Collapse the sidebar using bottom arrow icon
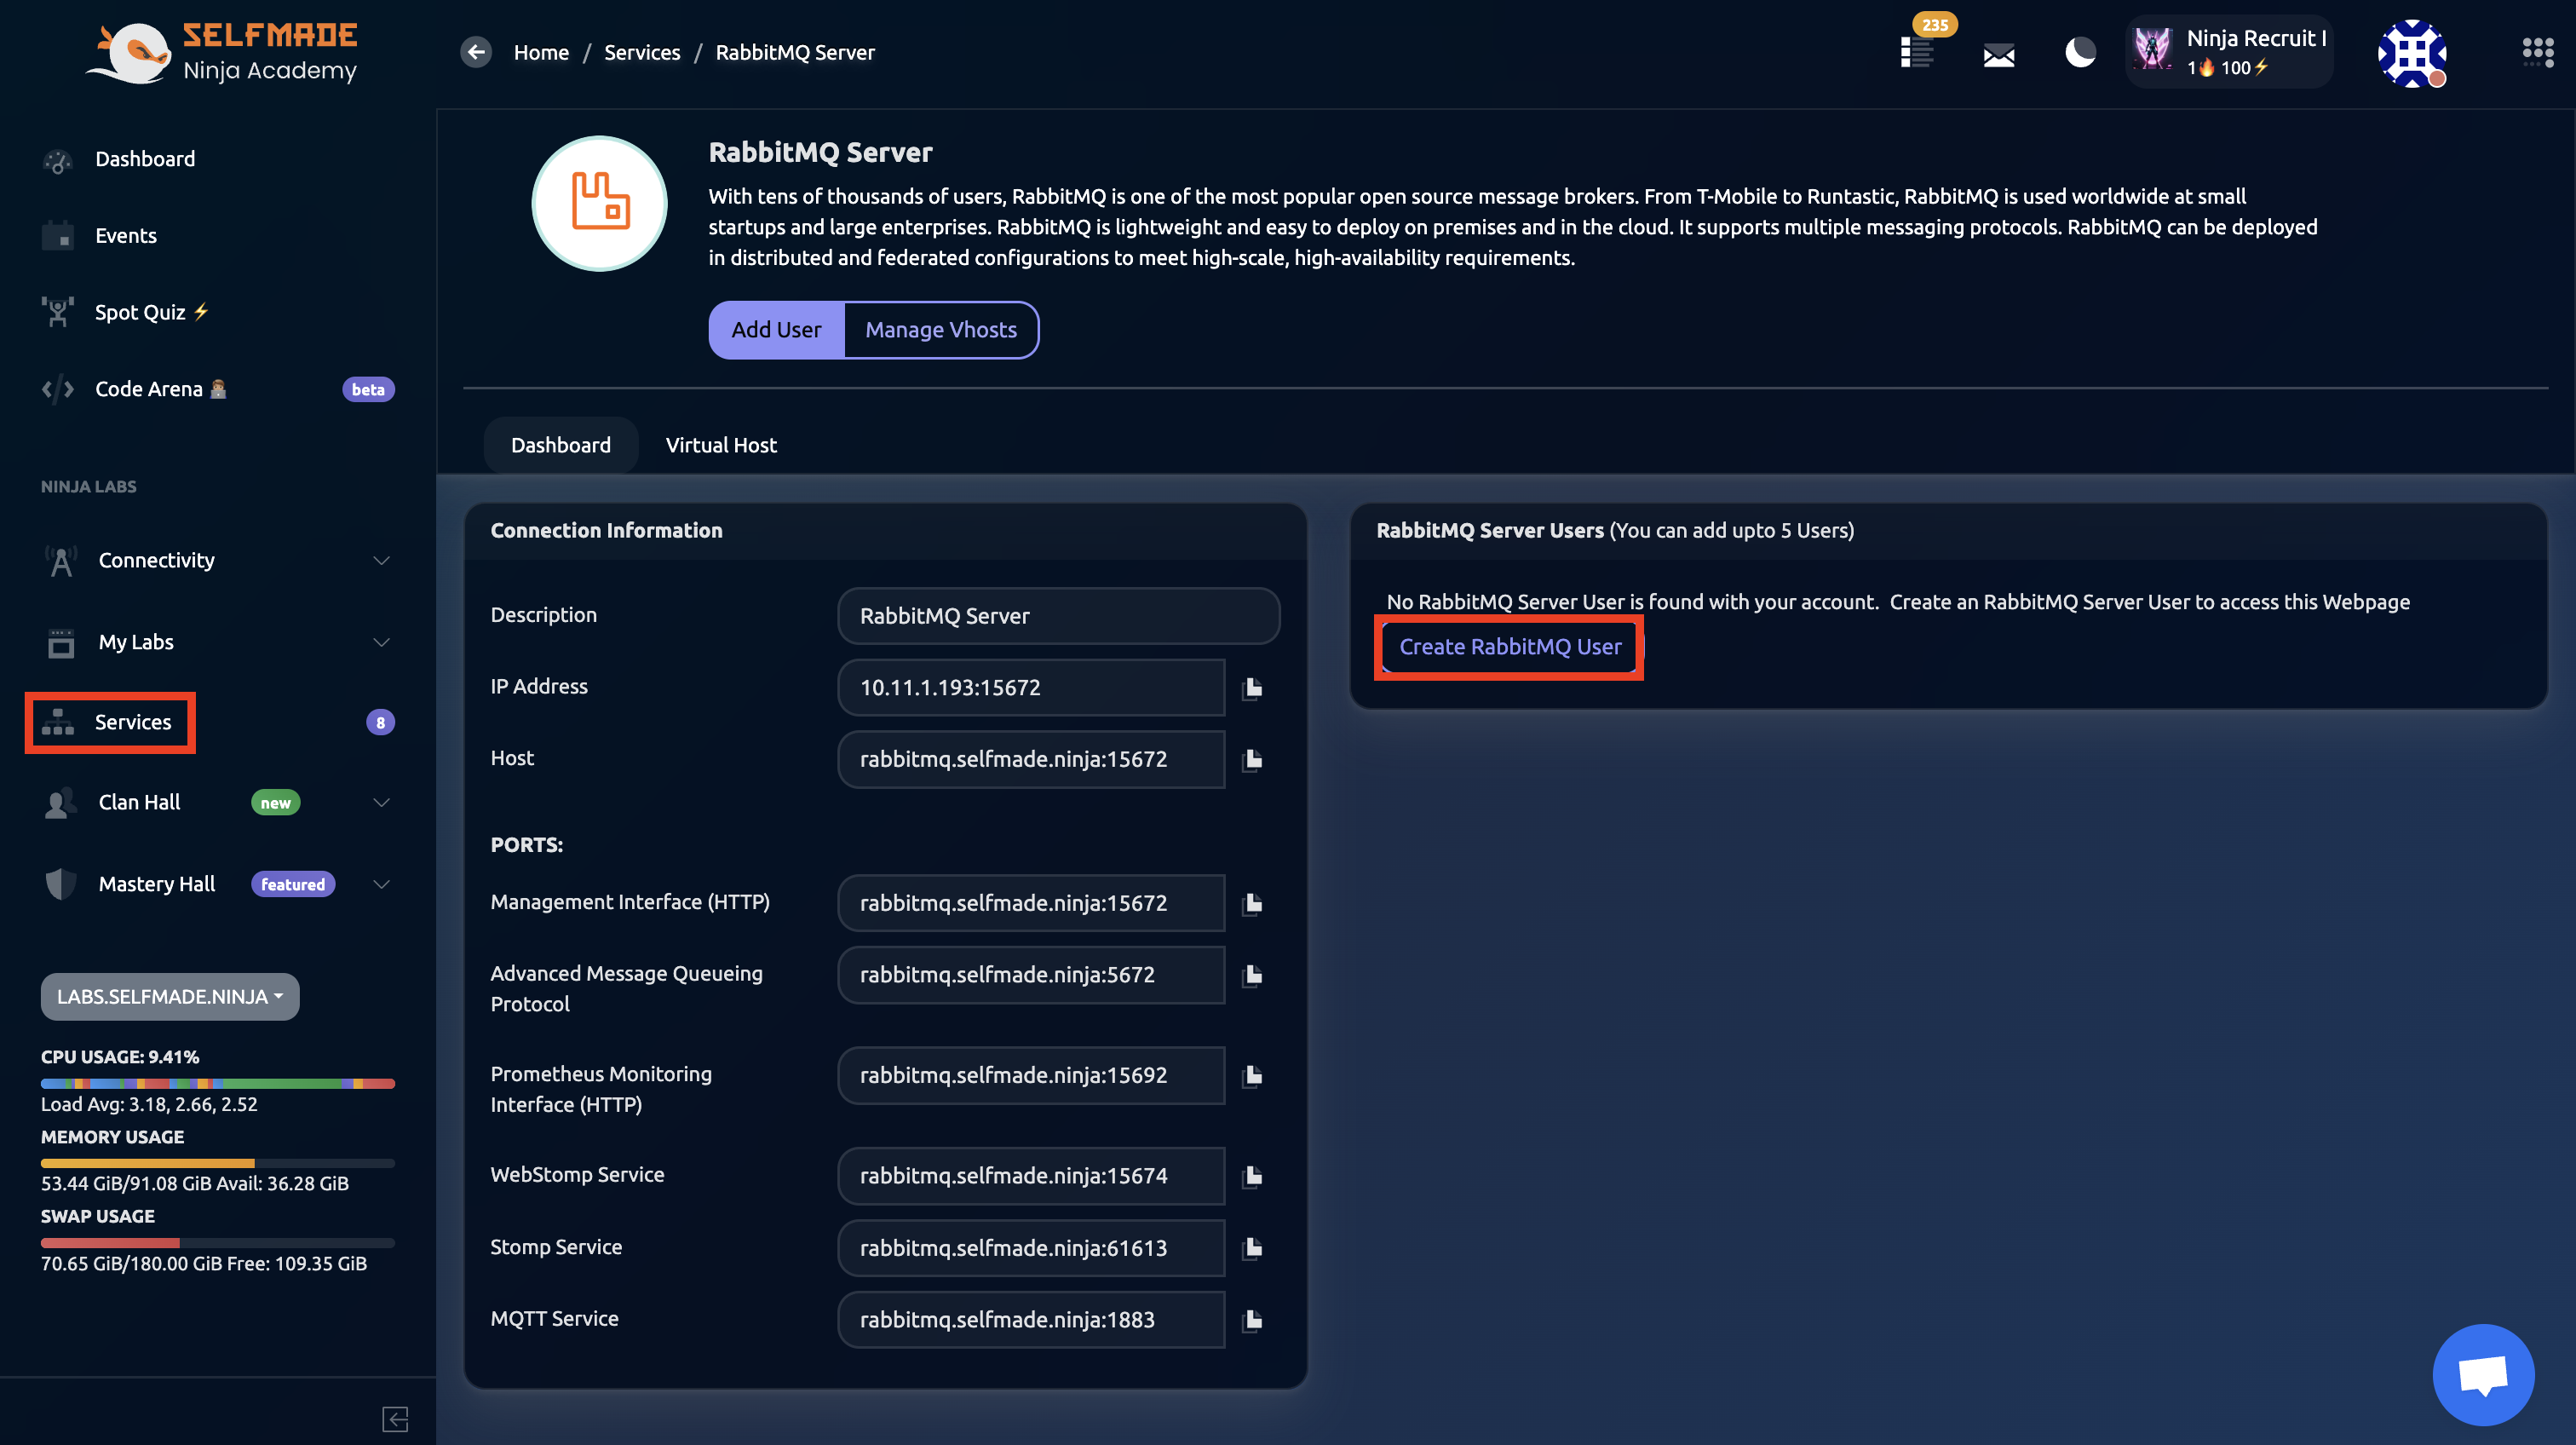Screen dimensions: 2576x1445 (395, 1419)
